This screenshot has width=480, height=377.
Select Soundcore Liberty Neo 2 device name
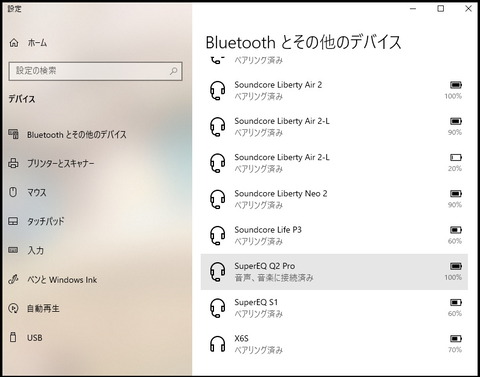pyautogui.click(x=281, y=194)
